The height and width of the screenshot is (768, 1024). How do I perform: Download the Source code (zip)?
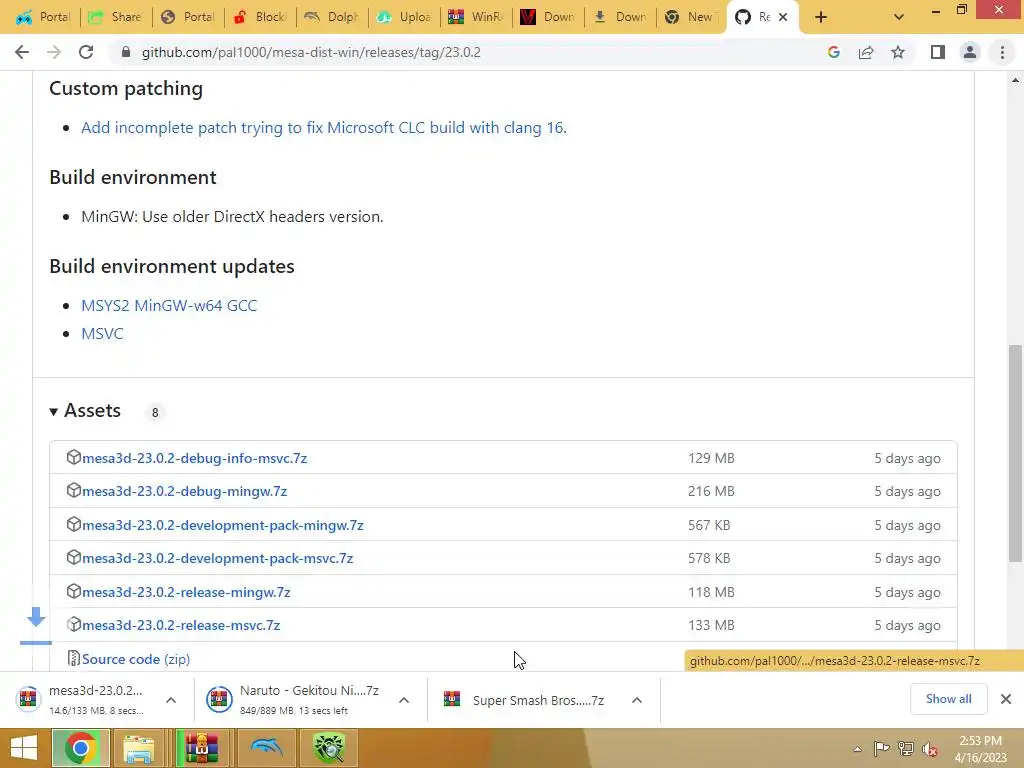(136, 659)
